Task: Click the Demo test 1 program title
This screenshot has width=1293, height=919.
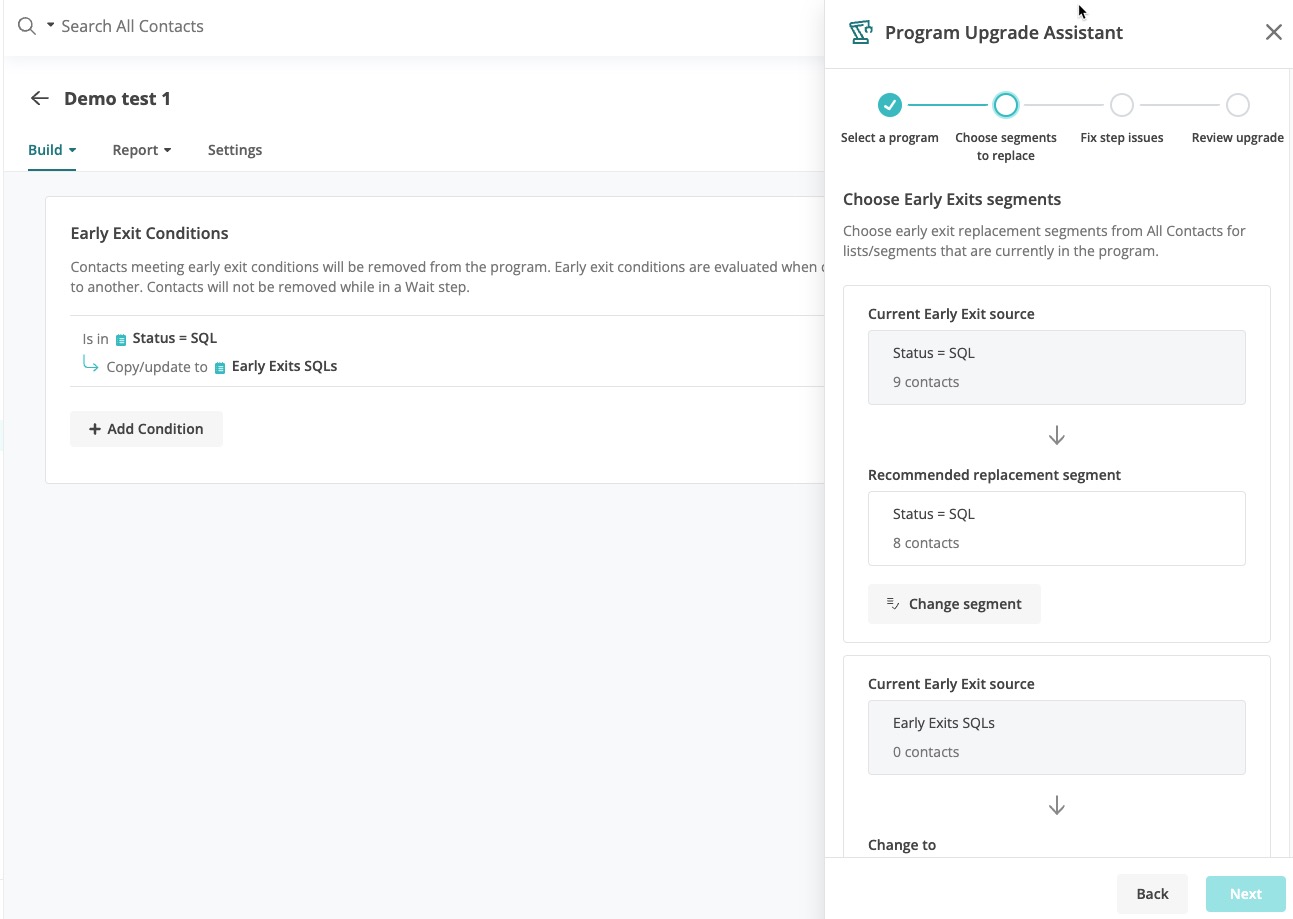Action: pos(117,98)
